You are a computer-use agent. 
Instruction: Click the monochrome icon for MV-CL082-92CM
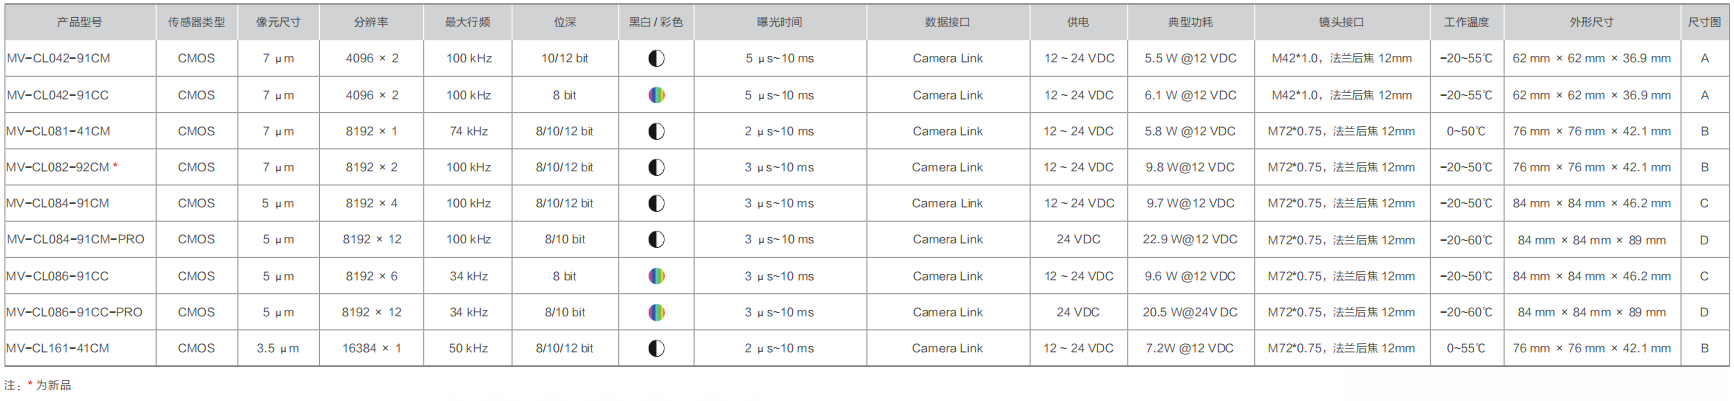click(656, 167)
